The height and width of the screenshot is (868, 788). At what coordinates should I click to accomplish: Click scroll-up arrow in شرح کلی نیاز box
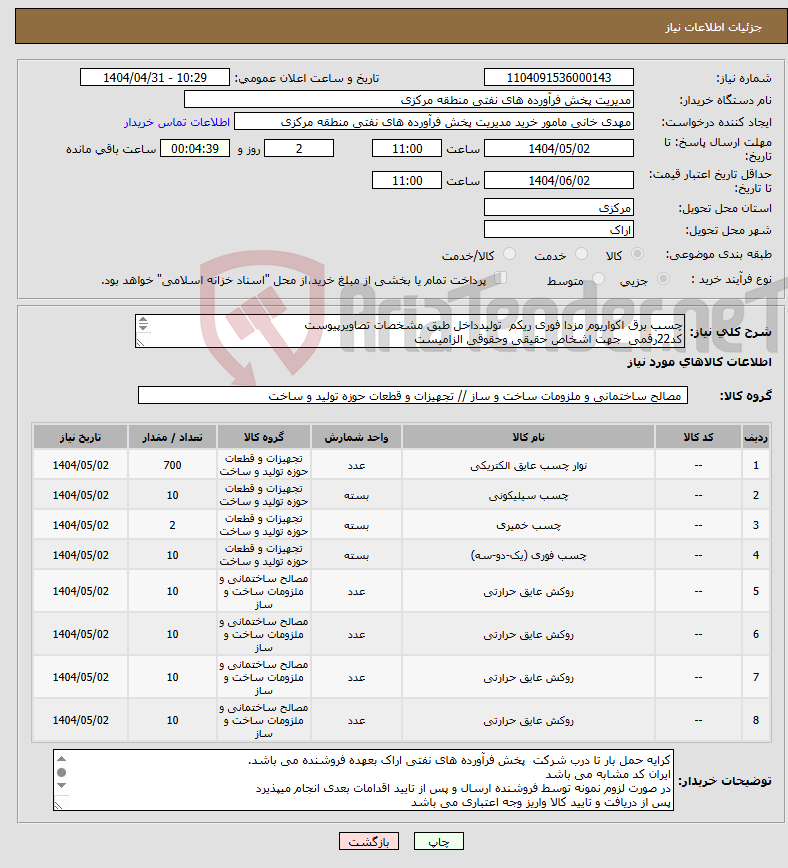pos(143,320)
